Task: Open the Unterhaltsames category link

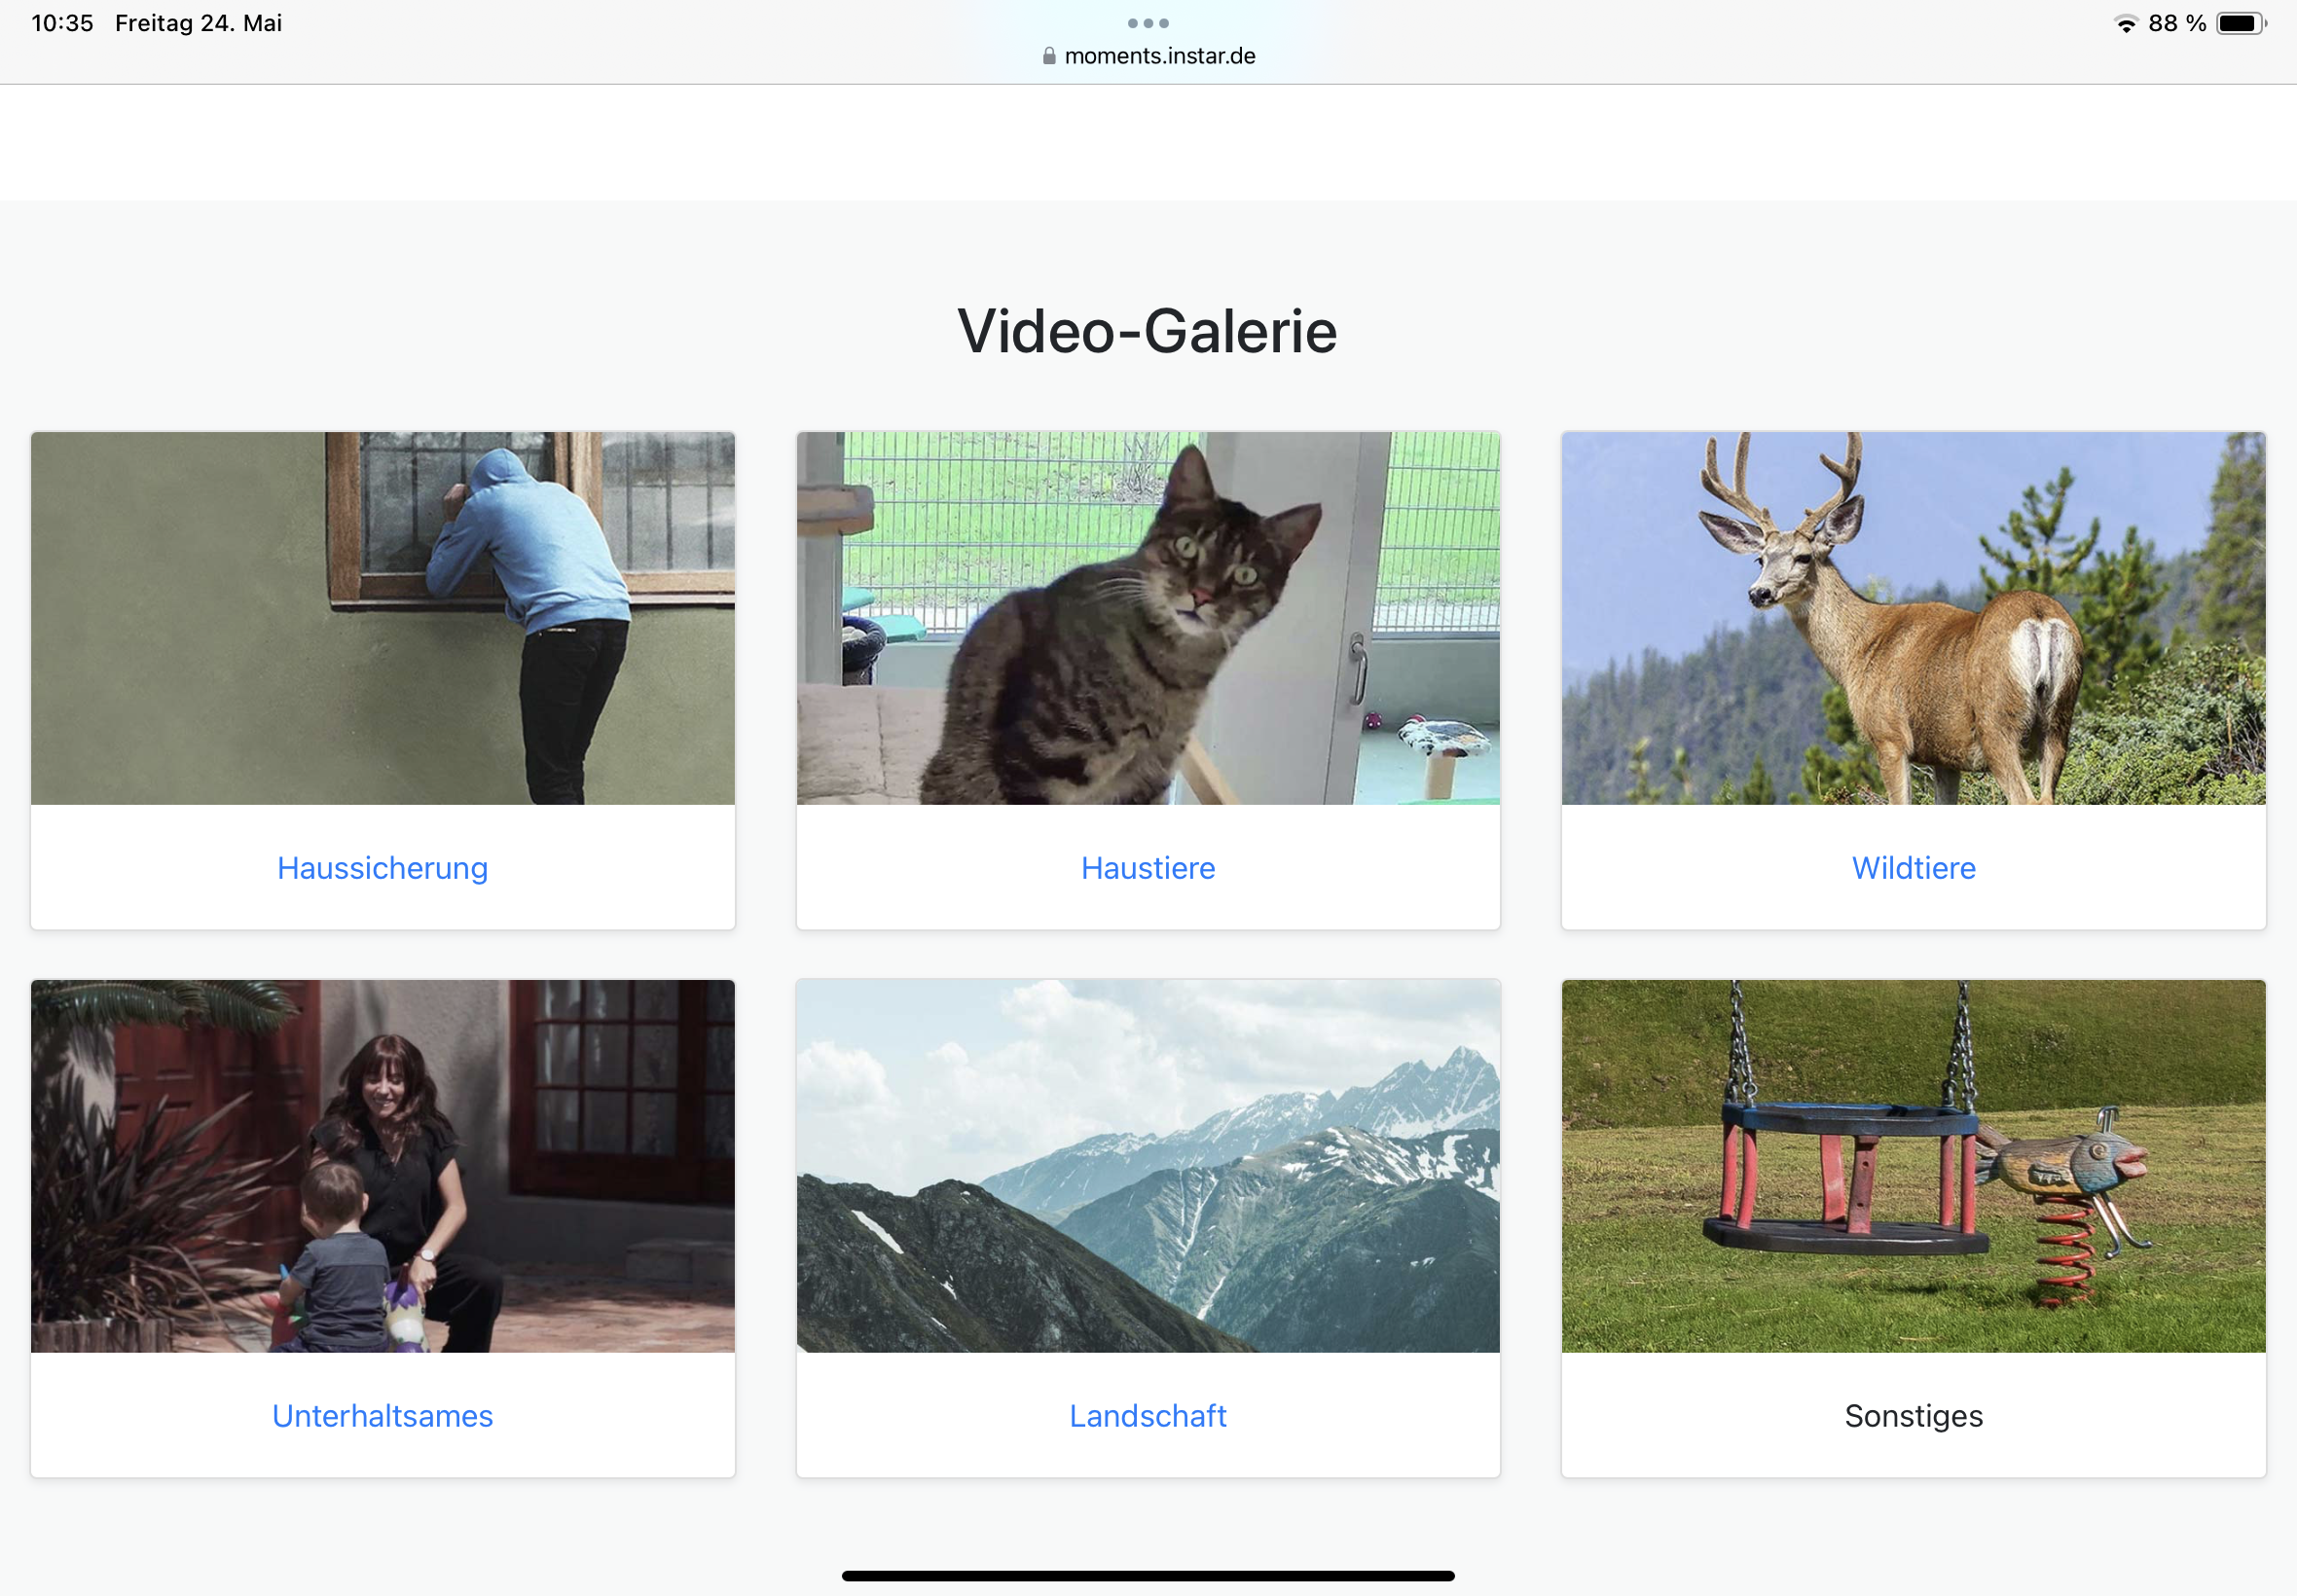Action: click(382, 1416)
